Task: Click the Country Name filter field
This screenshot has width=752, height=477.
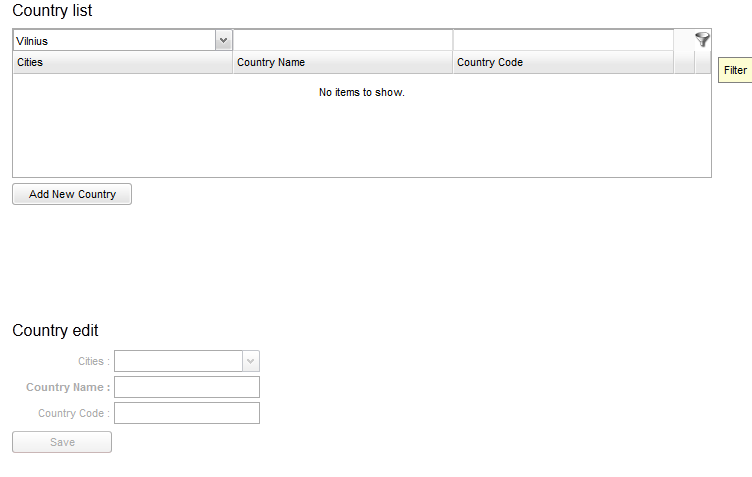Action: [342, 41]
